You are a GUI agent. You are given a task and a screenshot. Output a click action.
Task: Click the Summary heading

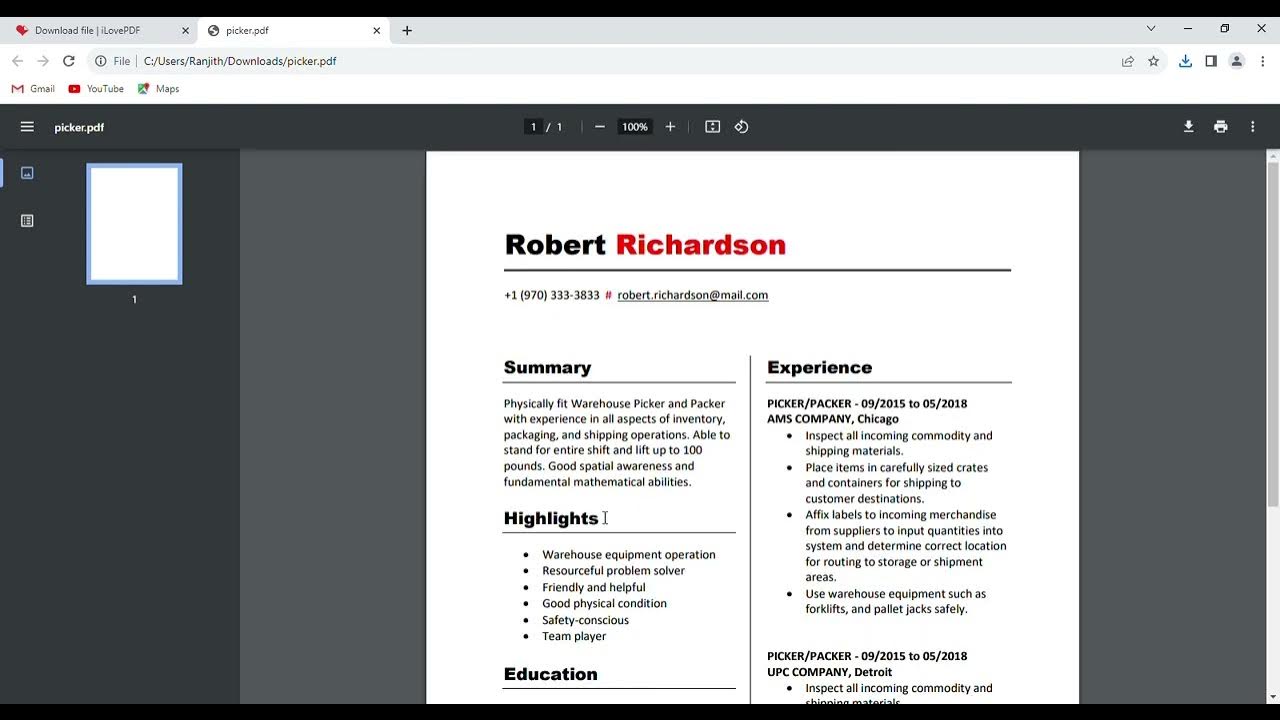(x=547, y=367)
